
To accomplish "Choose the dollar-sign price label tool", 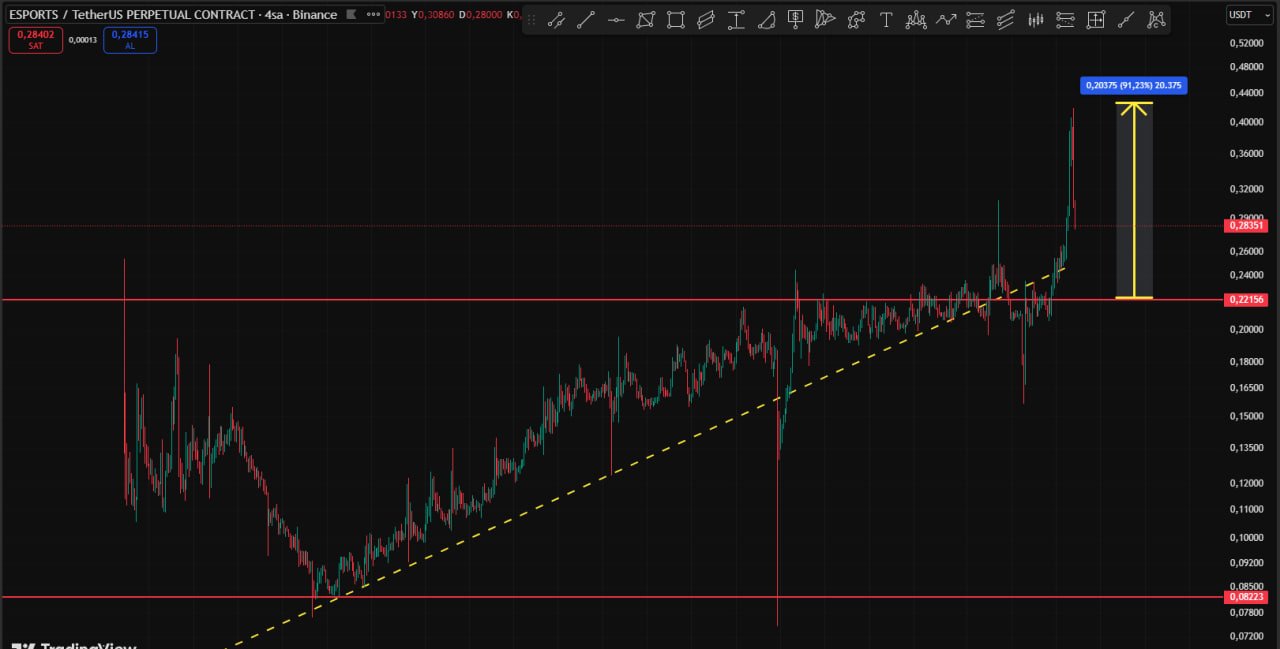I will click(x=796, y=20).
